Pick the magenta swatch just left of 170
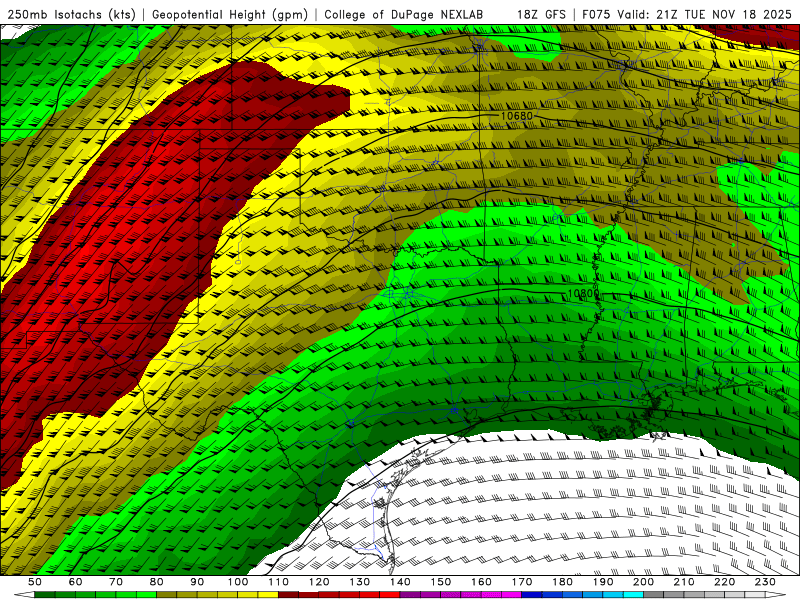 click(x=512, y=595)
